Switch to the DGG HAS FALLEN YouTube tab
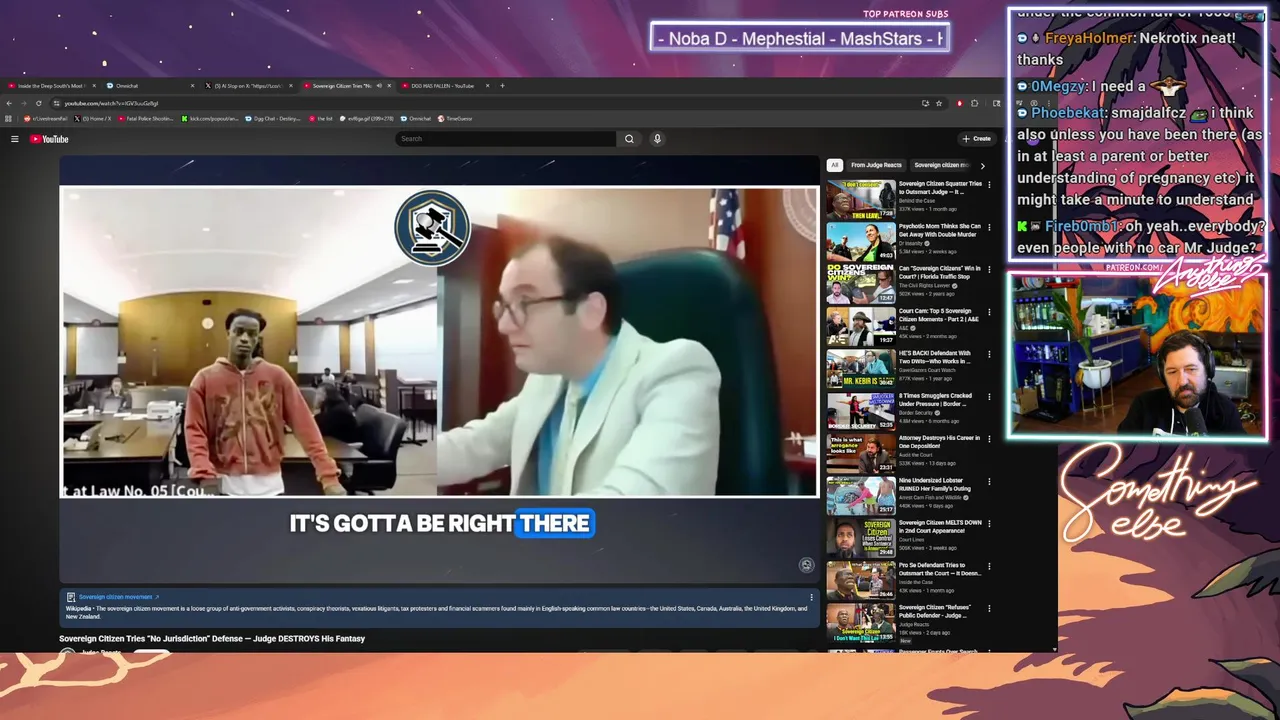 [445, 86]
